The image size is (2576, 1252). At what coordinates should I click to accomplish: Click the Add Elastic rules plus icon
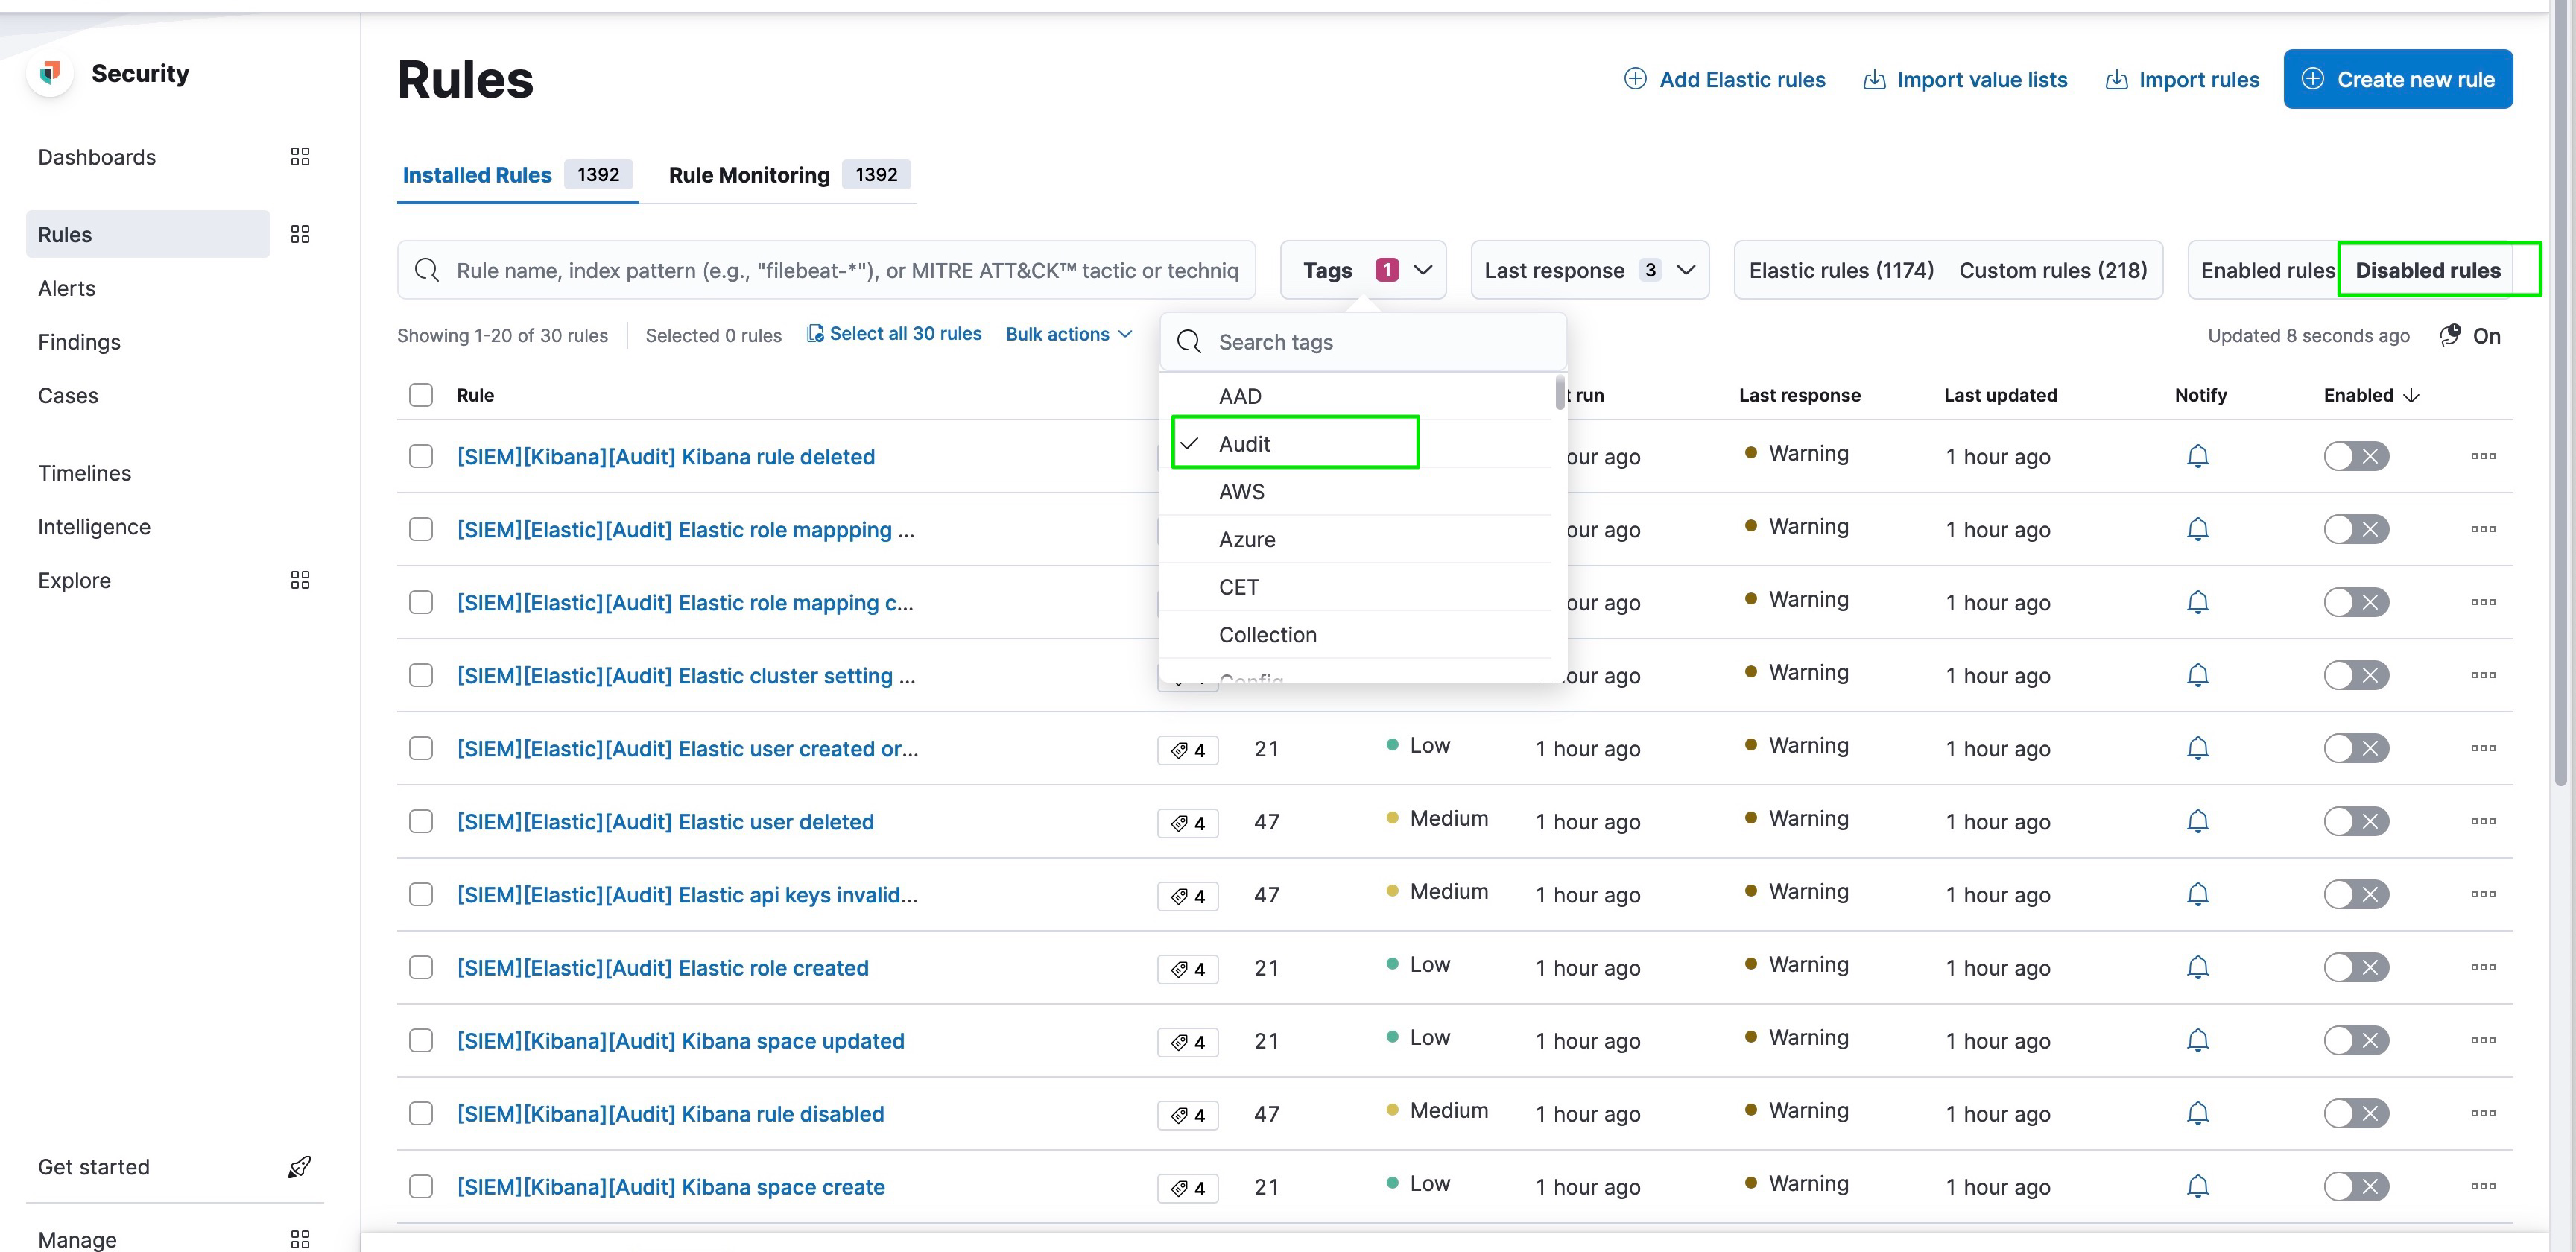1635,79
